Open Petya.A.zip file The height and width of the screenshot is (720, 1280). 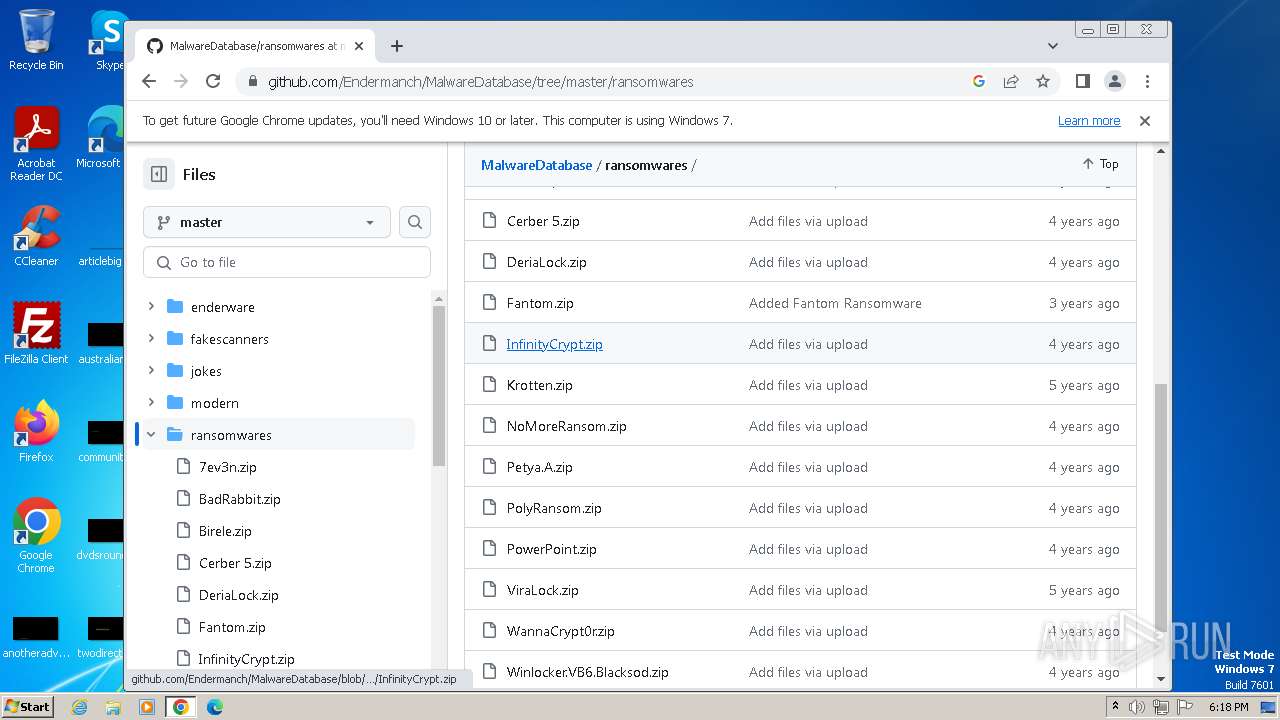click(x=540, y=467)
